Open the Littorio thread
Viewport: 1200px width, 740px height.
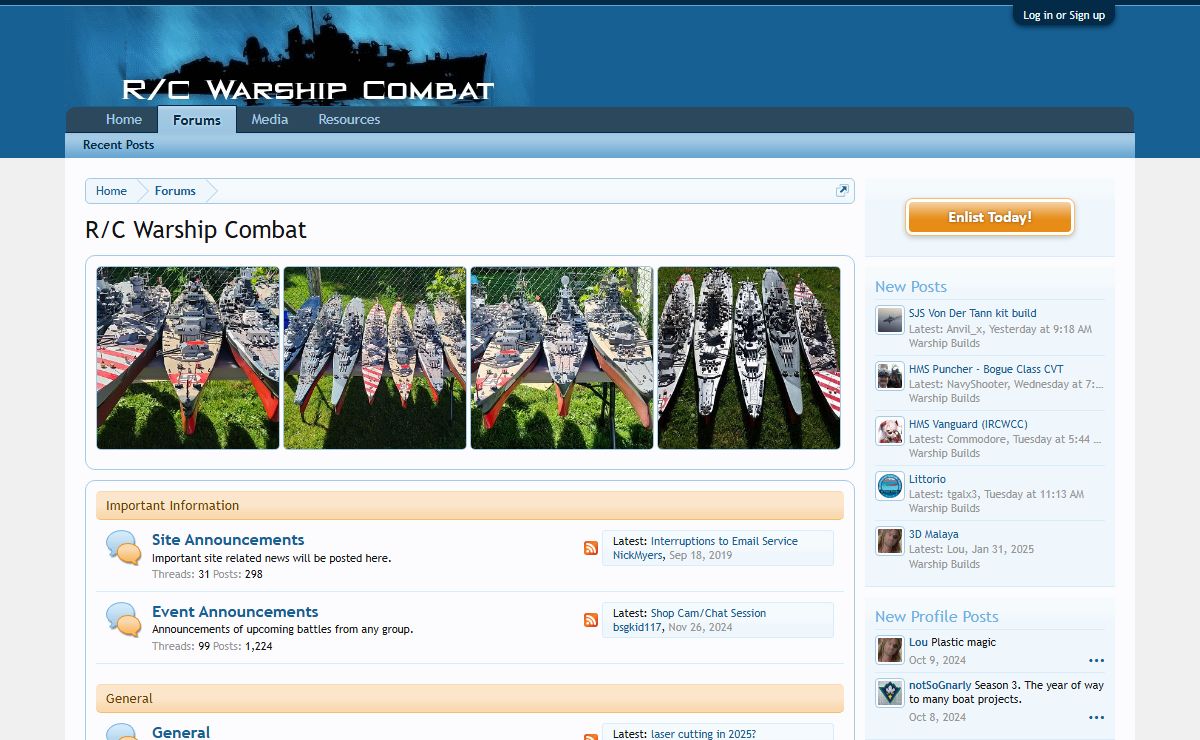pos(927,479)
